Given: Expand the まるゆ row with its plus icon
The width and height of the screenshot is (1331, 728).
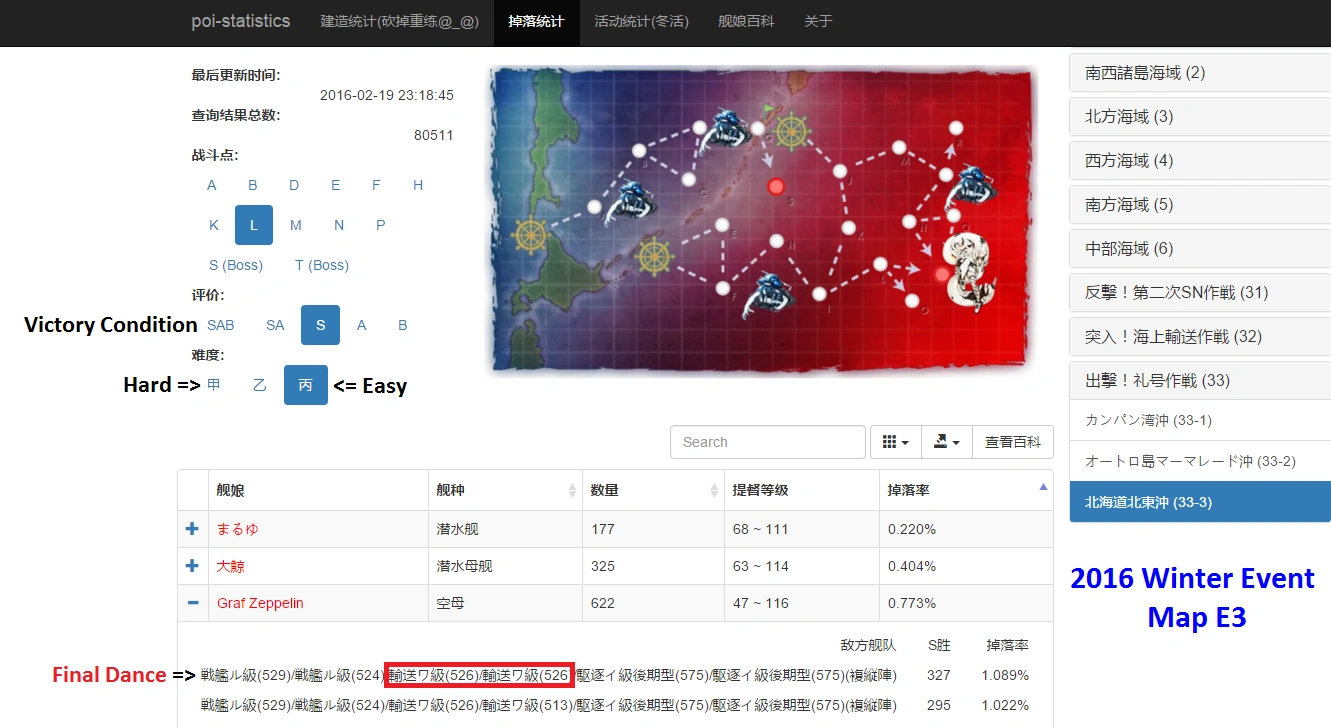Looking at the screenshot, I should click(x=192, y=529).
